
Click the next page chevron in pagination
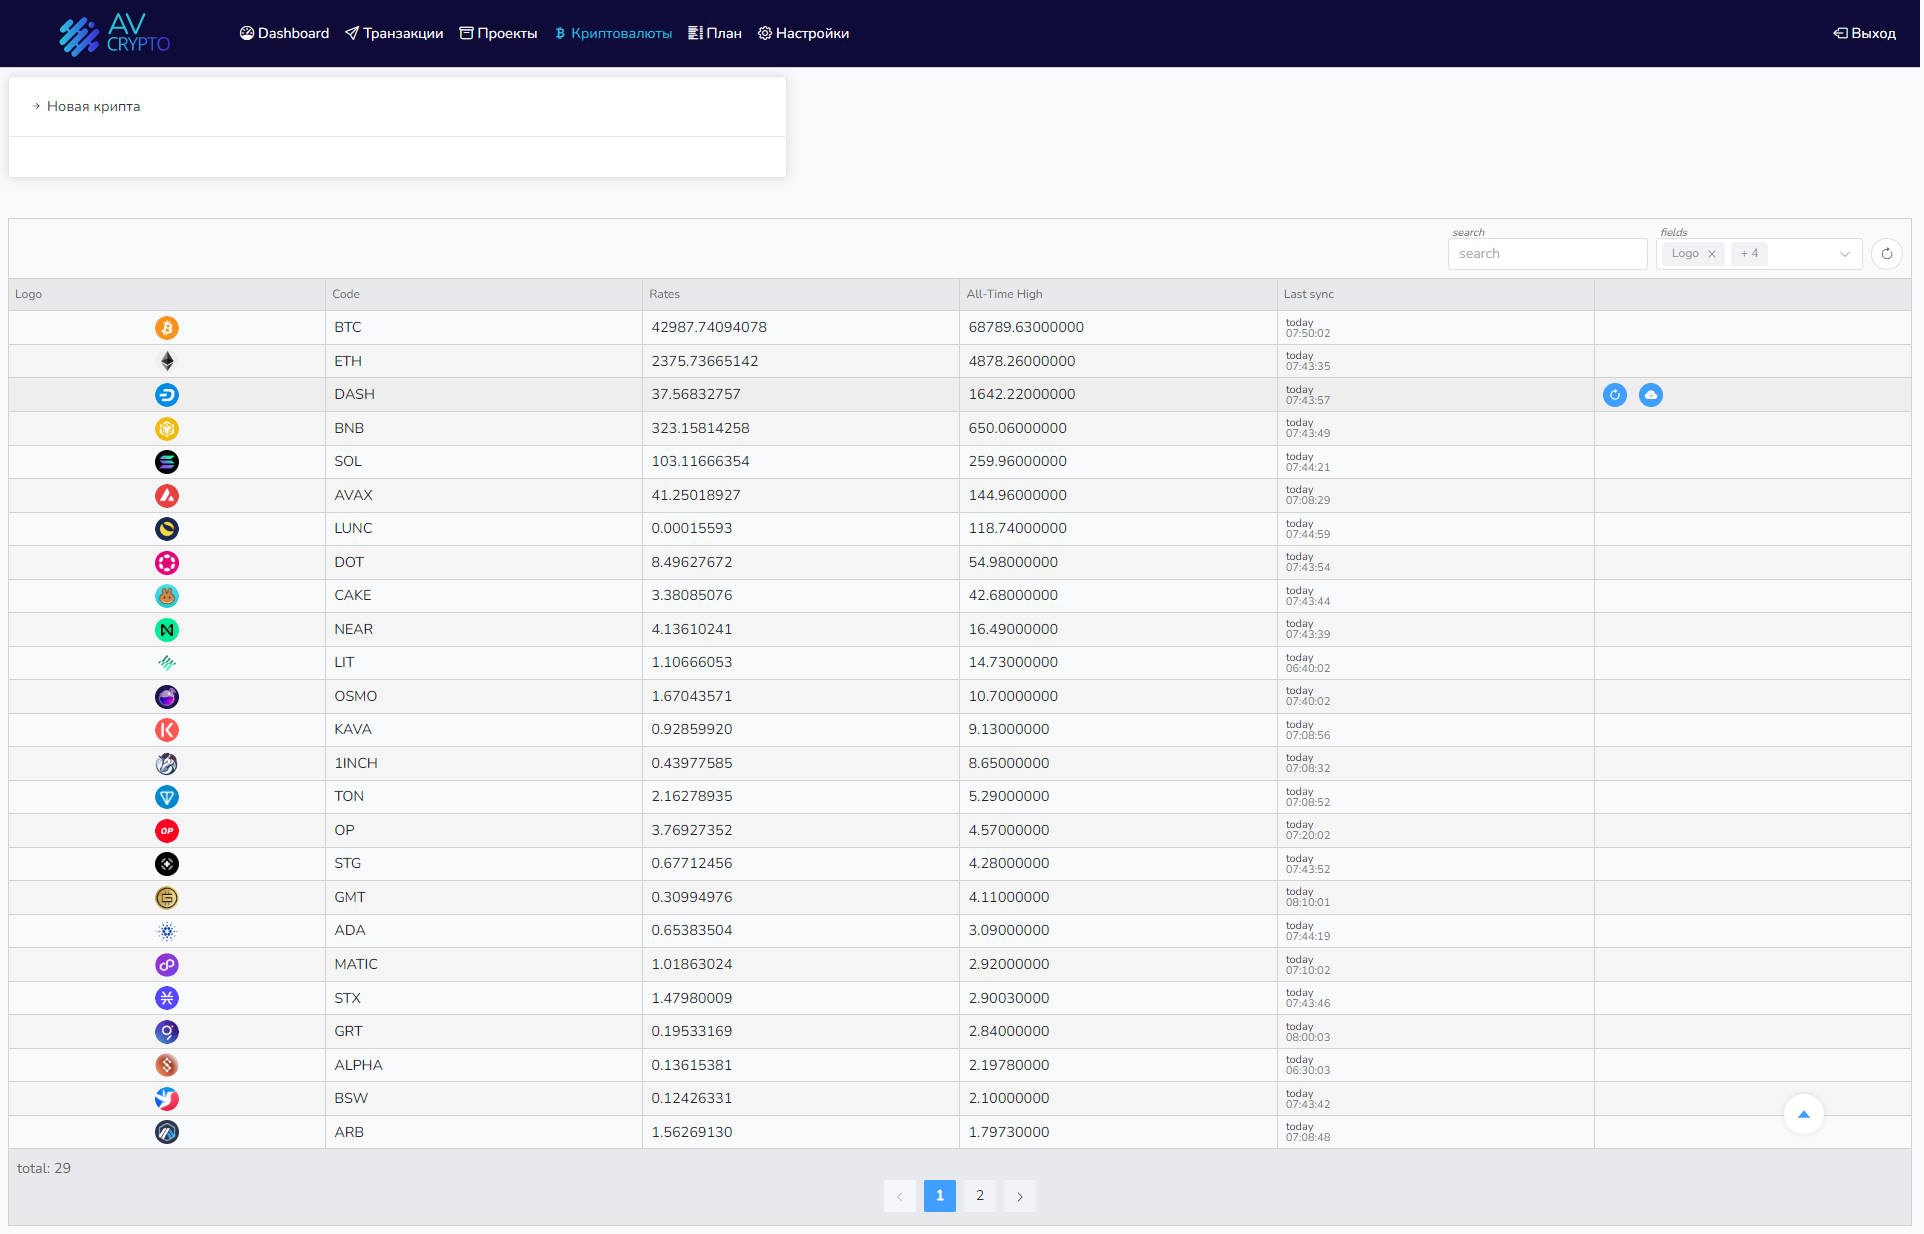(1020, 1195)
